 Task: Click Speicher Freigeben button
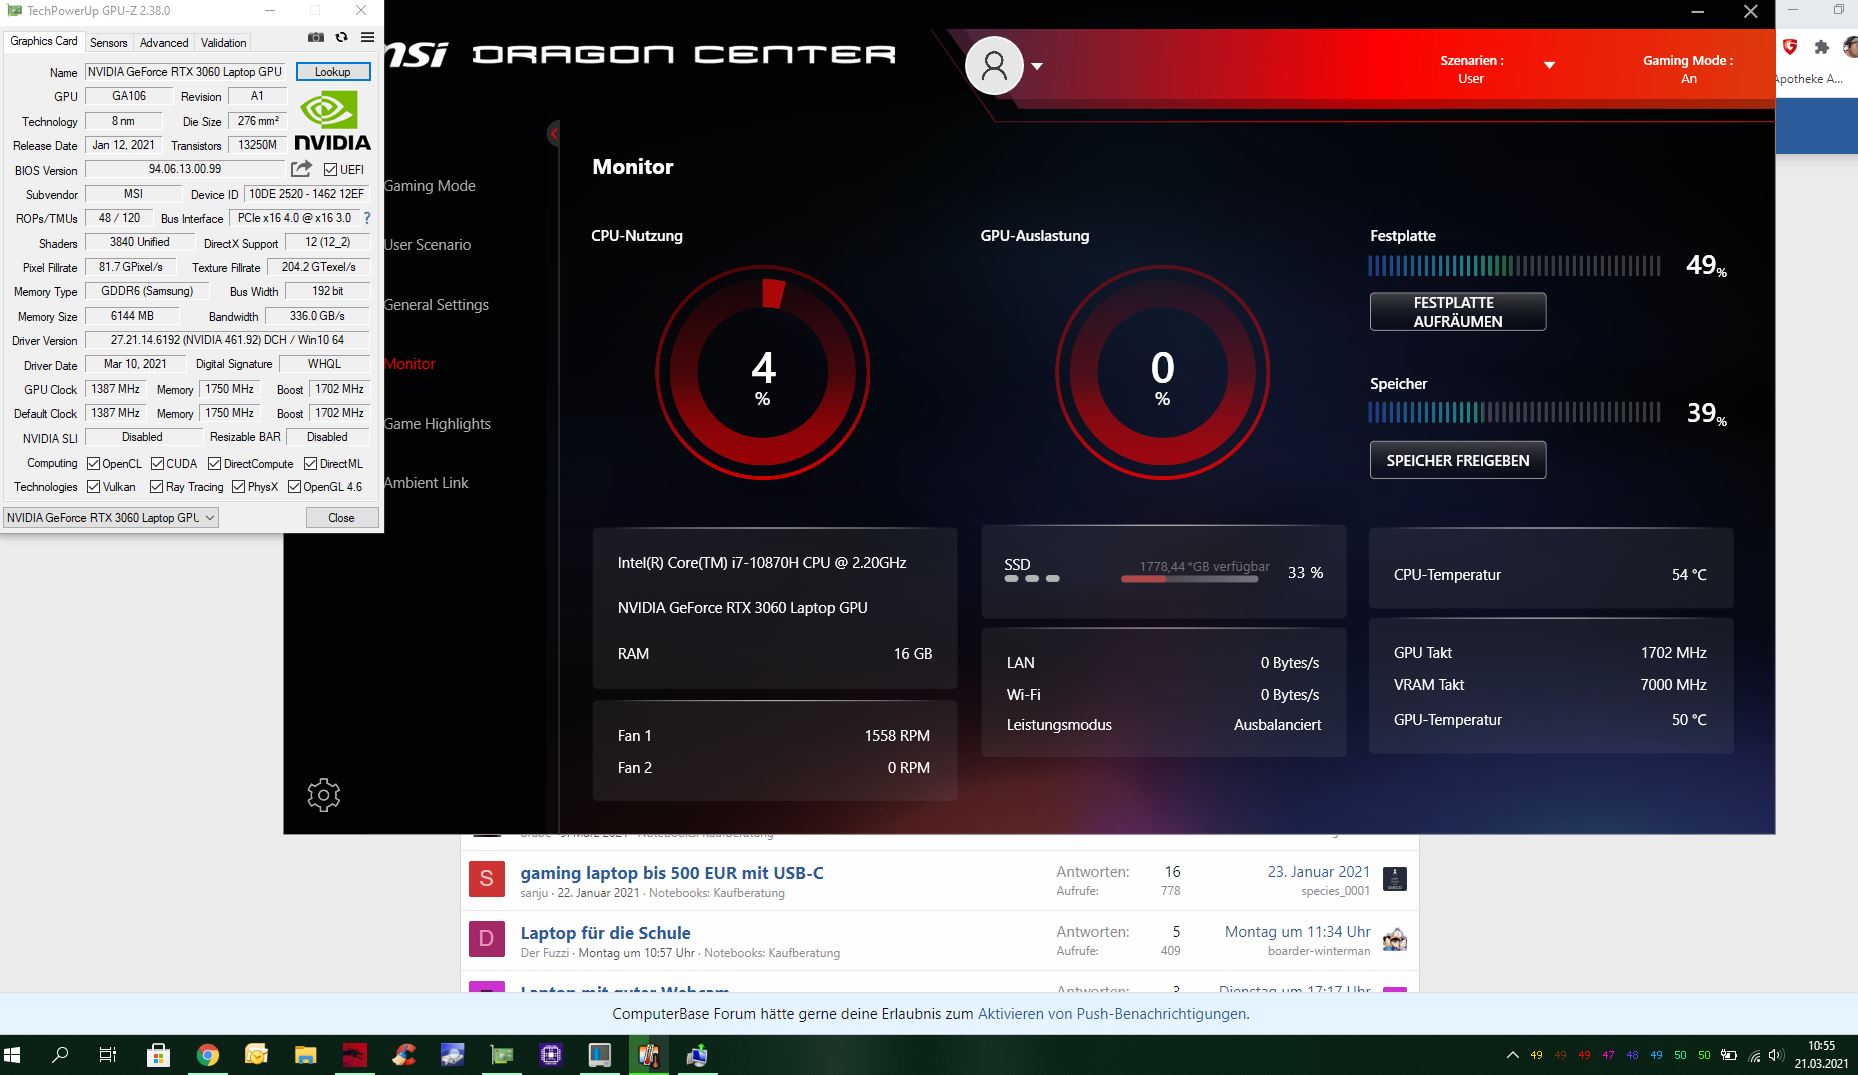point(1458,460)
